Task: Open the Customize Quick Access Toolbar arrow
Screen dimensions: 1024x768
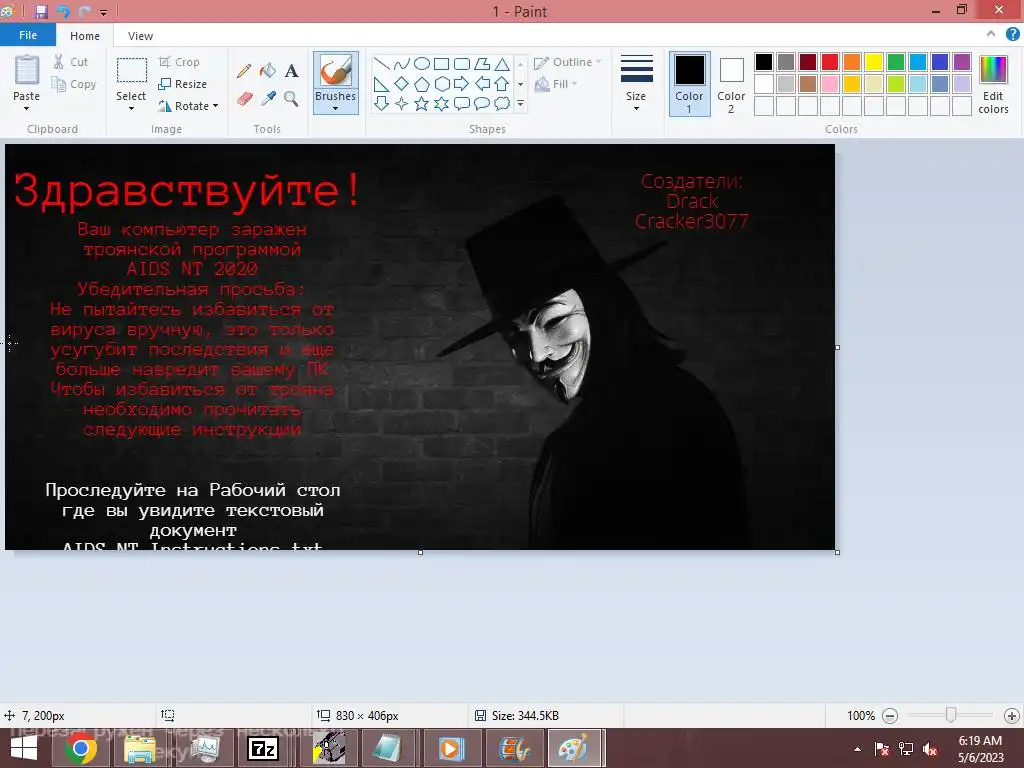Action: 103,12
